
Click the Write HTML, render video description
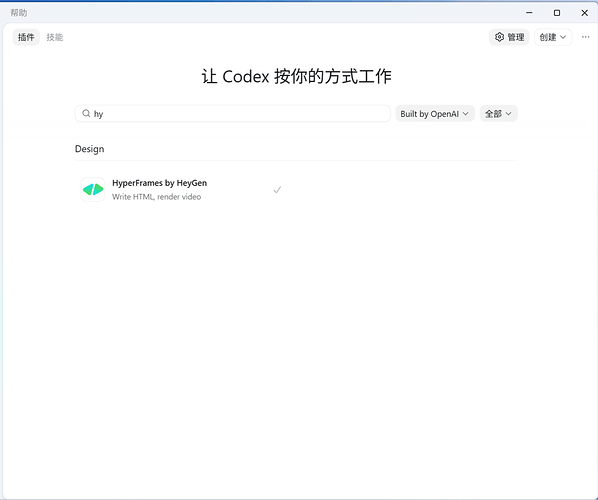[x=156, y=197]
